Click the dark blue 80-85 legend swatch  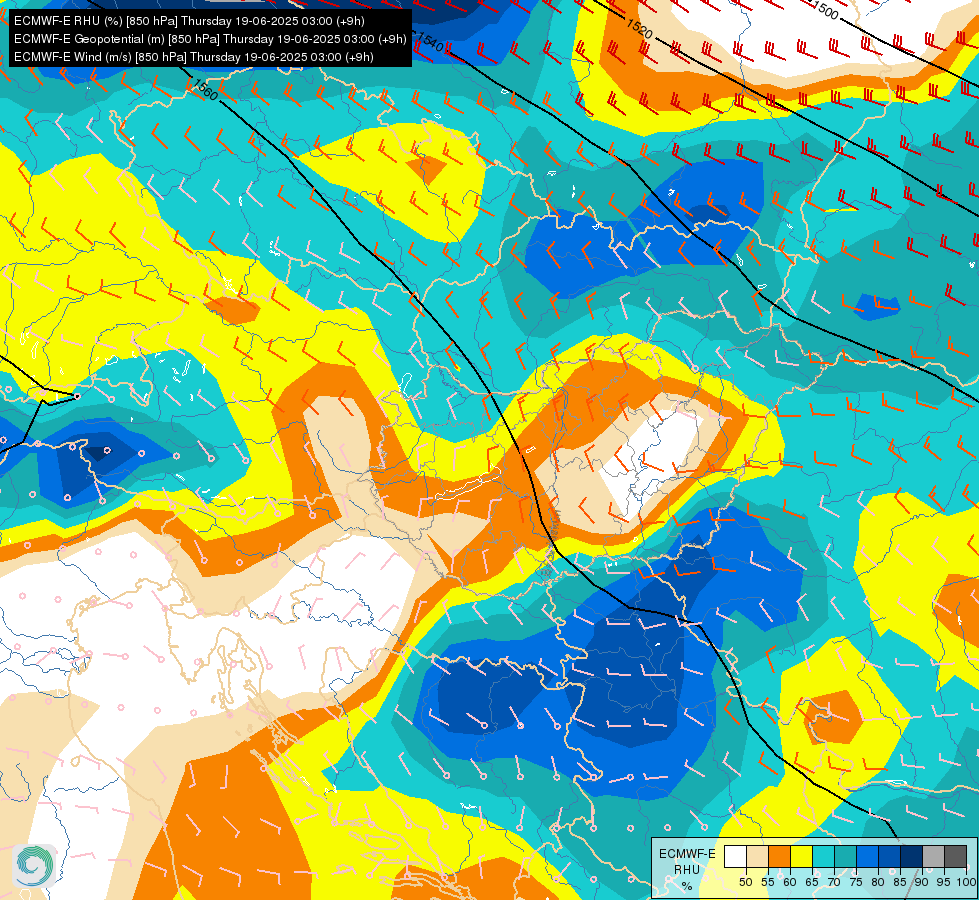pos(889,856)
